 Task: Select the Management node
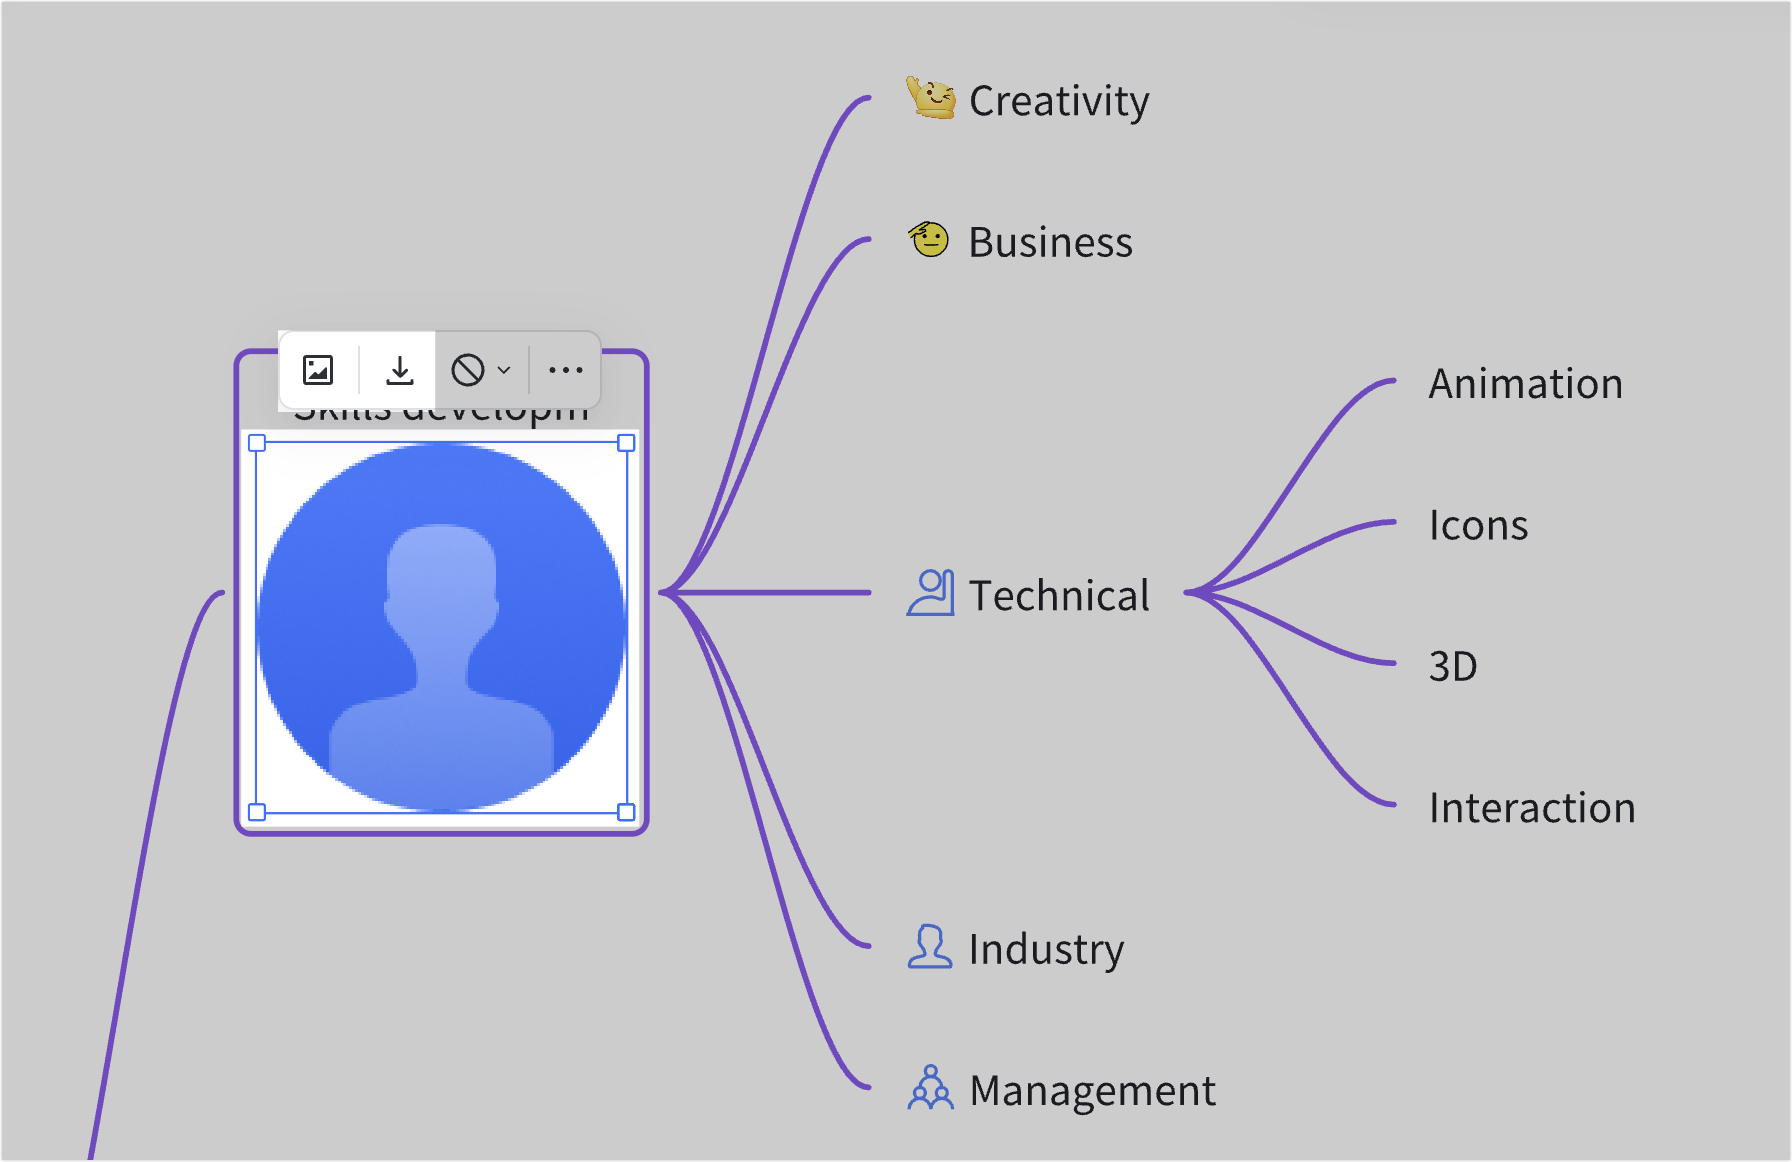point(1093,1091)
